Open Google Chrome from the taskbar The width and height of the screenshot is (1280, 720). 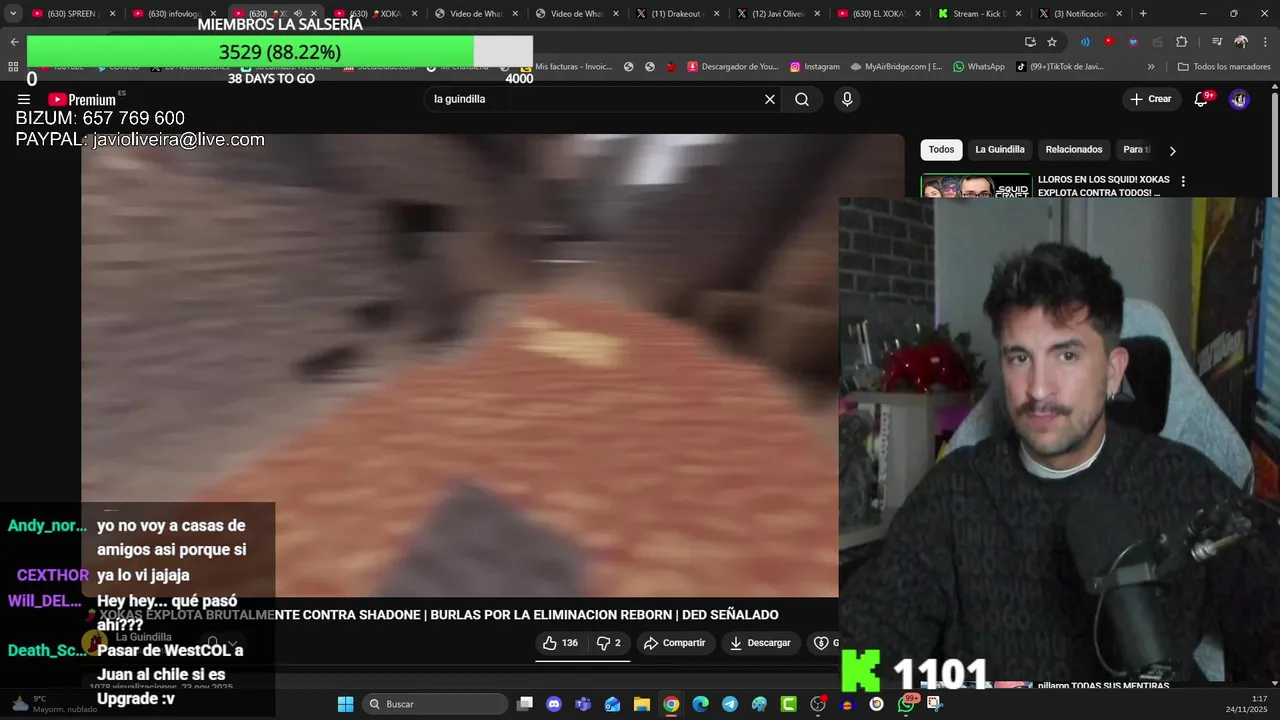click(x=671, y=704)
